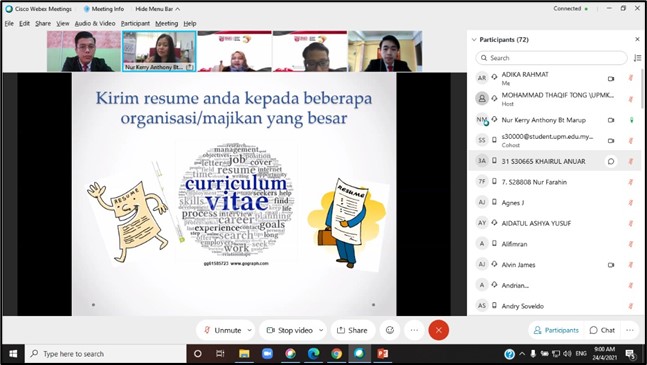Expand audio options arrow next to Unmute
647x365 pixels.
pos(249,330)
